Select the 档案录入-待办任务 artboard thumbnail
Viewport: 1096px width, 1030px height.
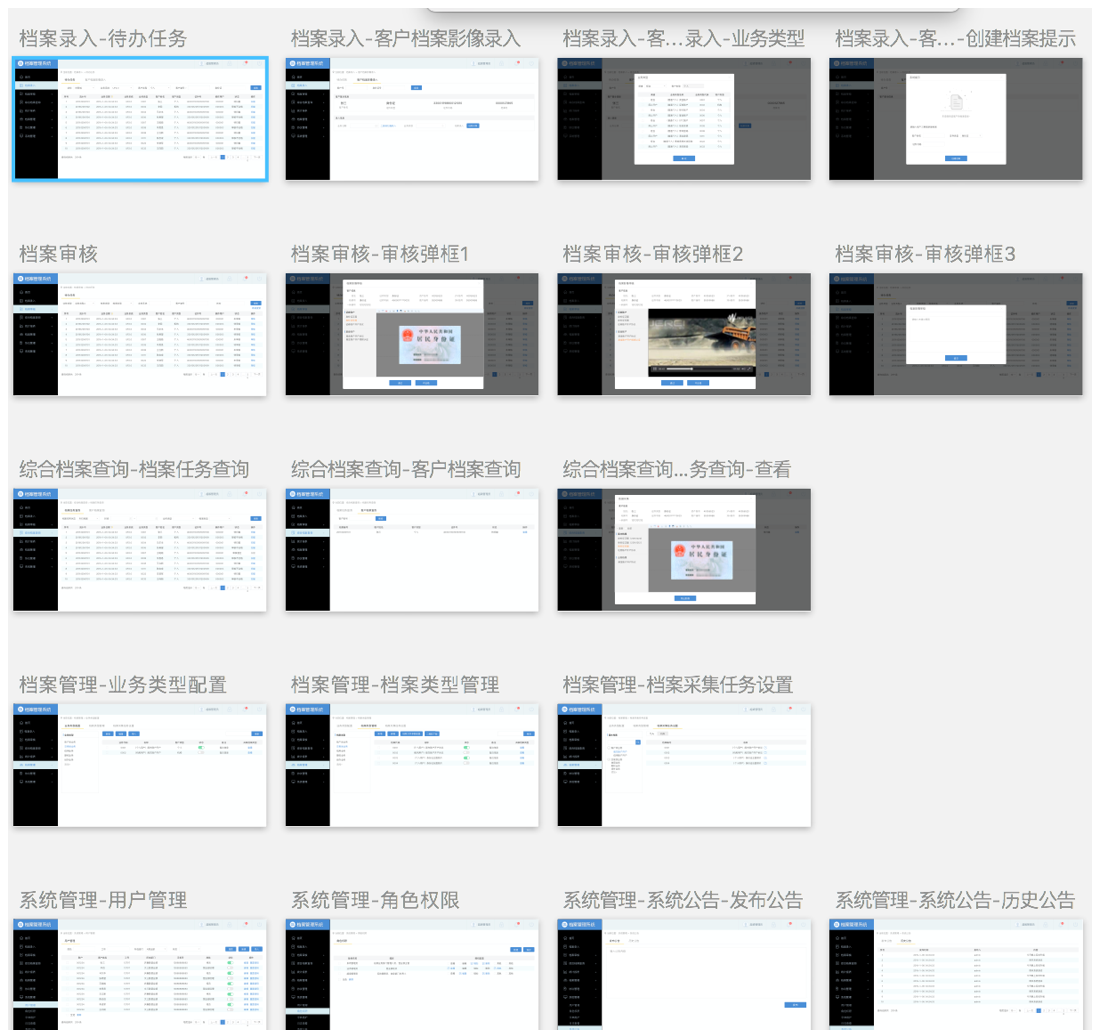pos(140,119)
